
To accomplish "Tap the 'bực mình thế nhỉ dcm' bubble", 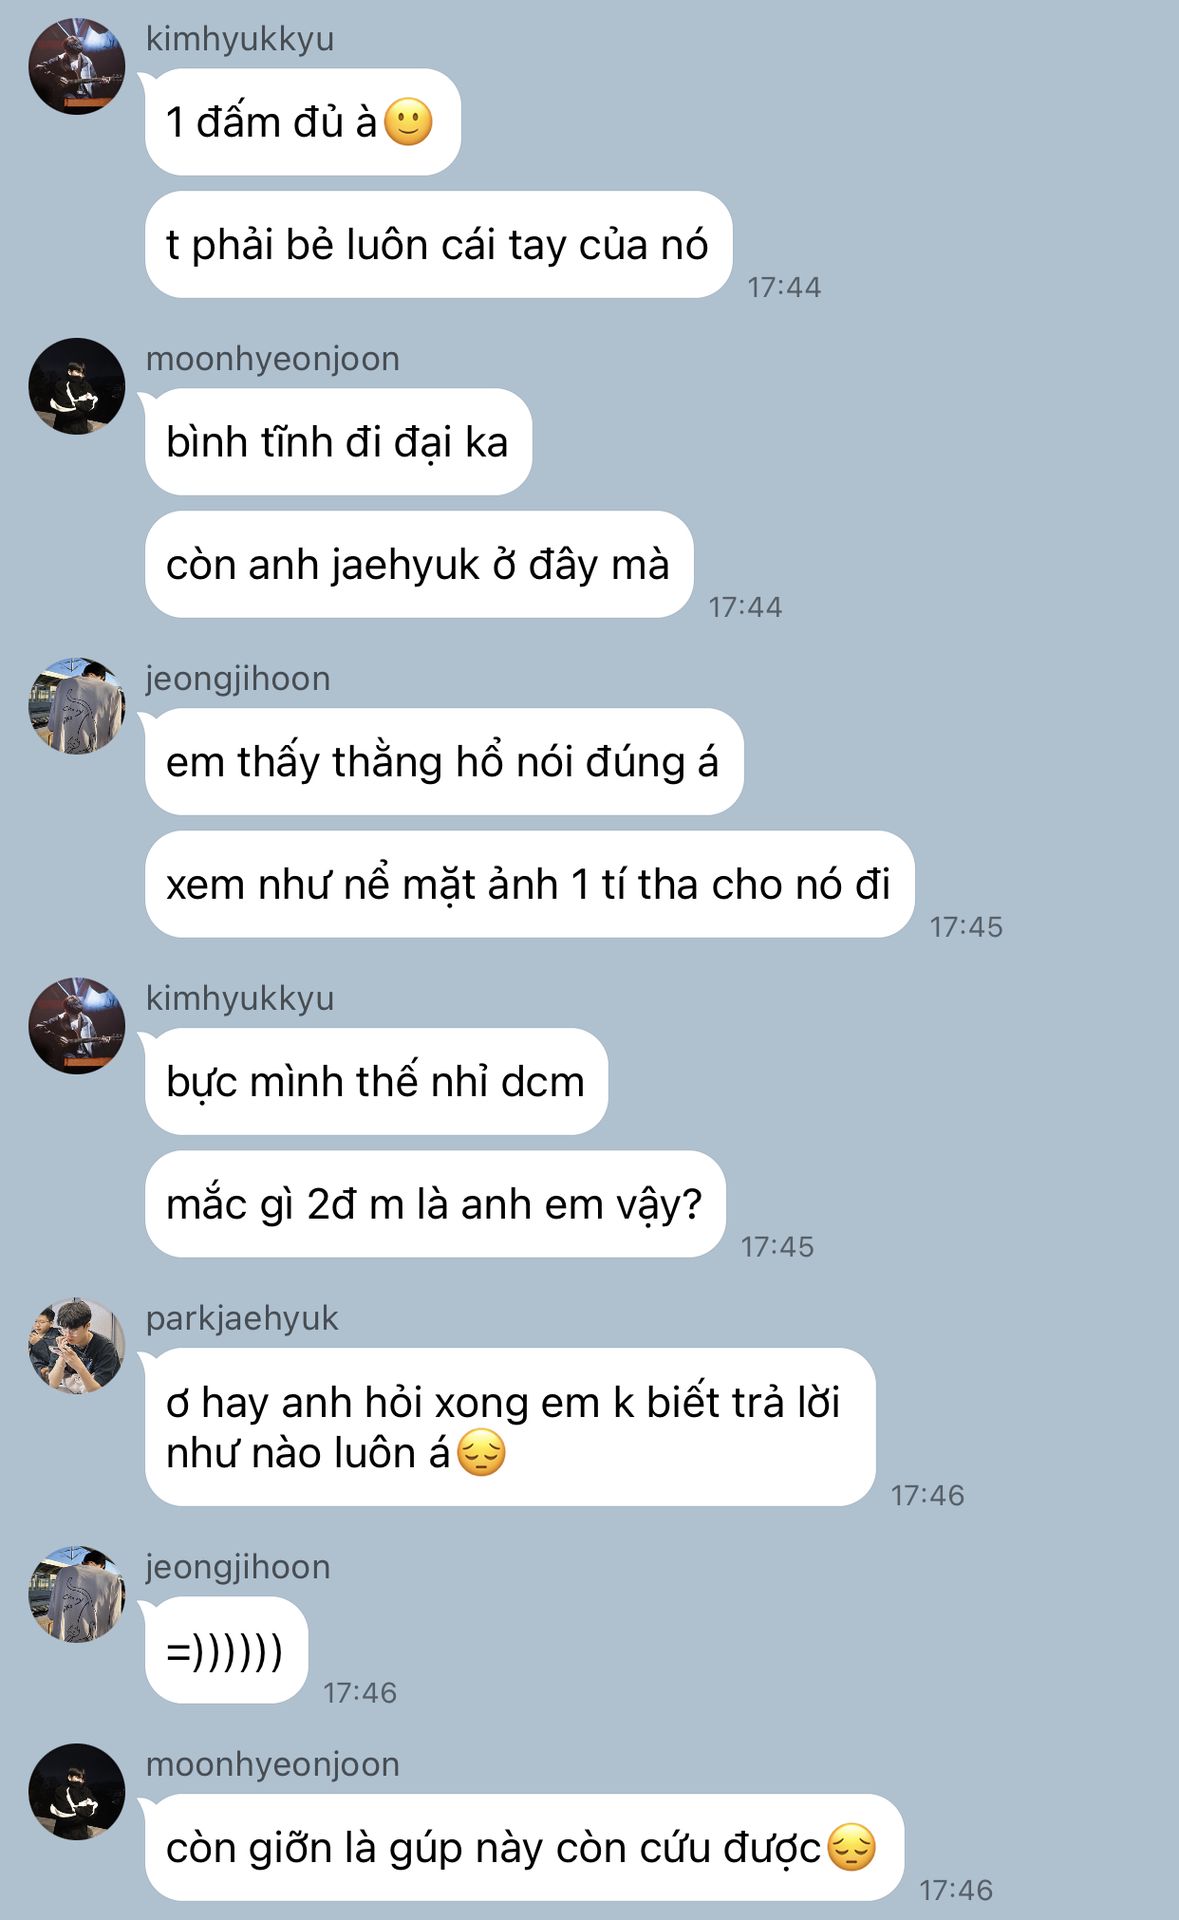I will tap(376, 1081).
